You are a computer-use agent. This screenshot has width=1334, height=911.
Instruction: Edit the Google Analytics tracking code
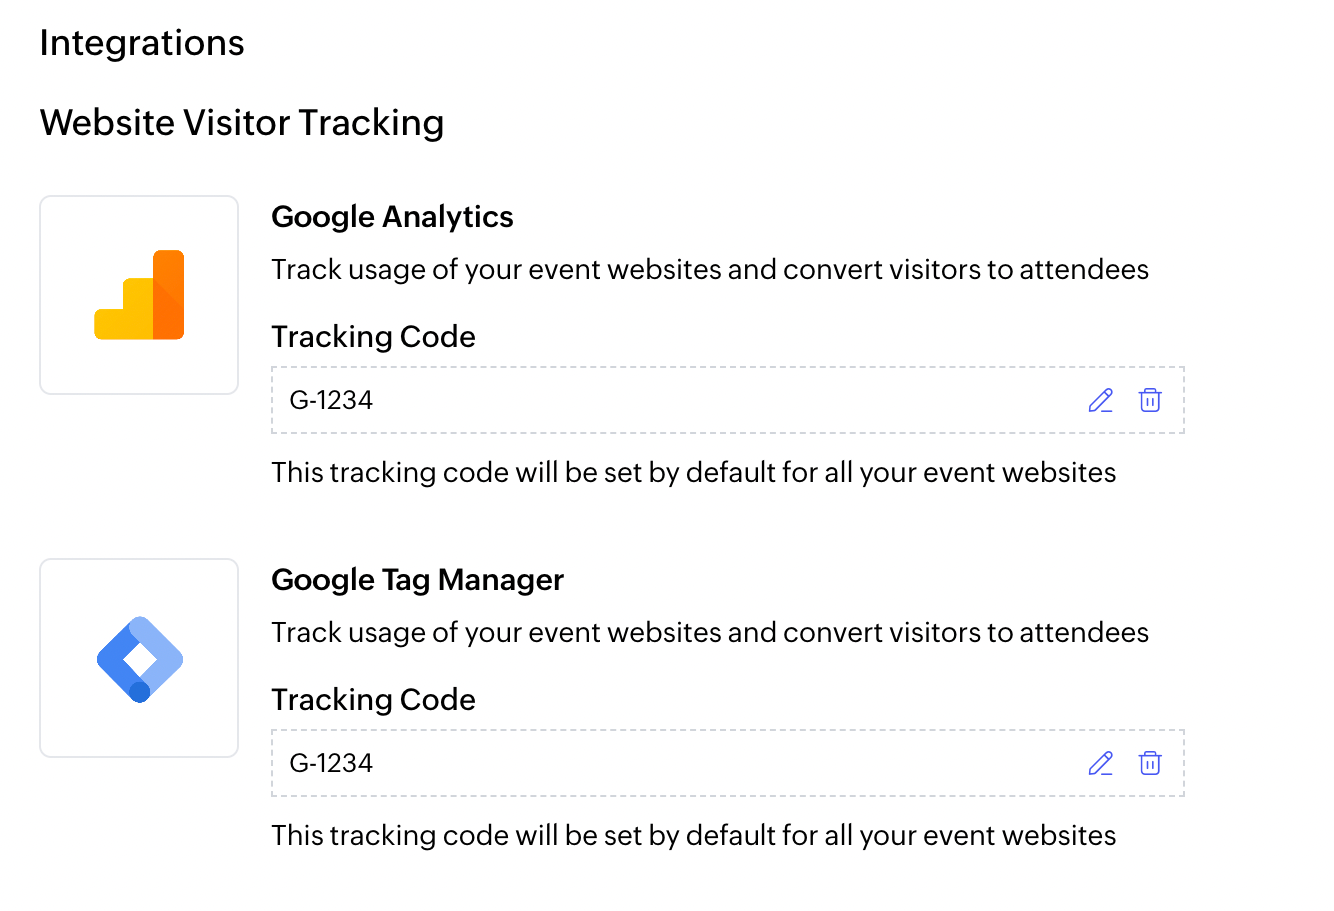1100,401
